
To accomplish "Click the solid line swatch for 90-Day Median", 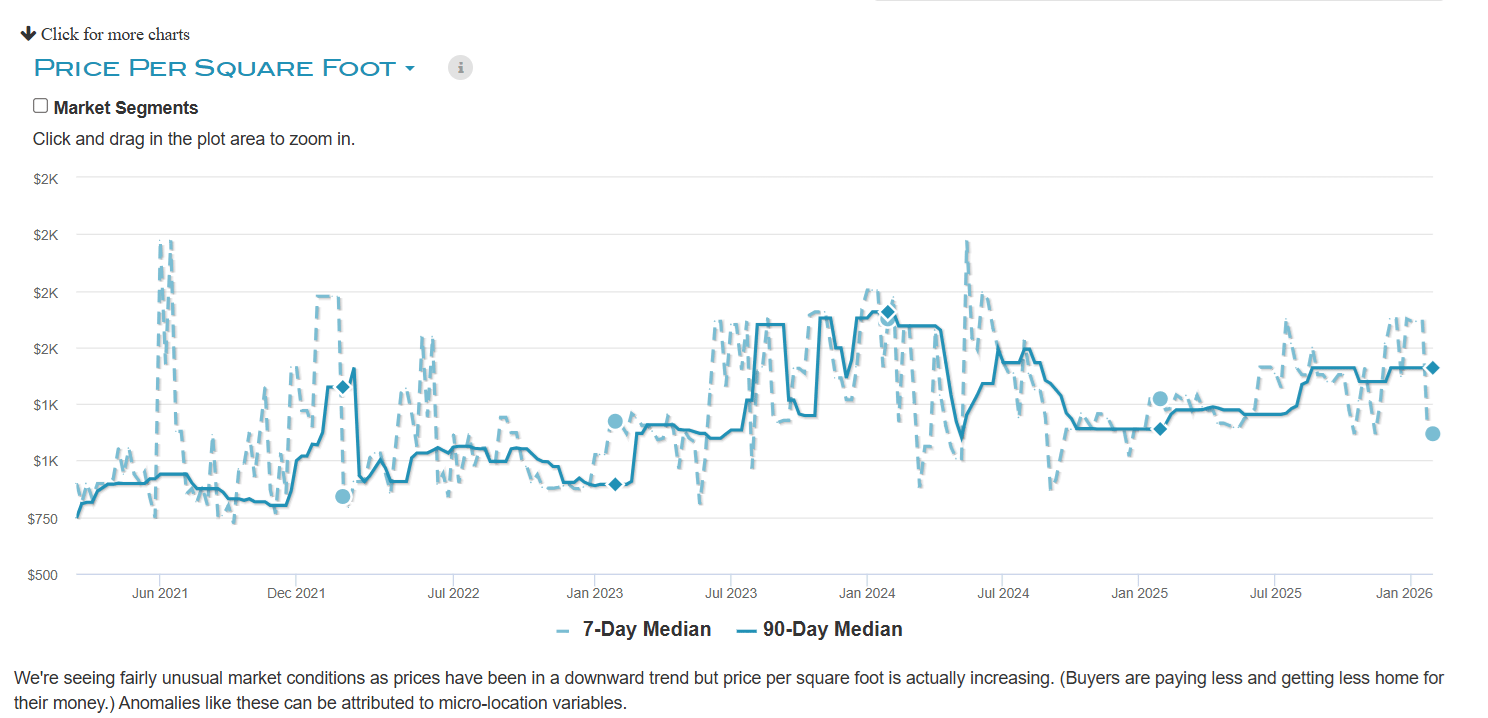I will [746, 630].
